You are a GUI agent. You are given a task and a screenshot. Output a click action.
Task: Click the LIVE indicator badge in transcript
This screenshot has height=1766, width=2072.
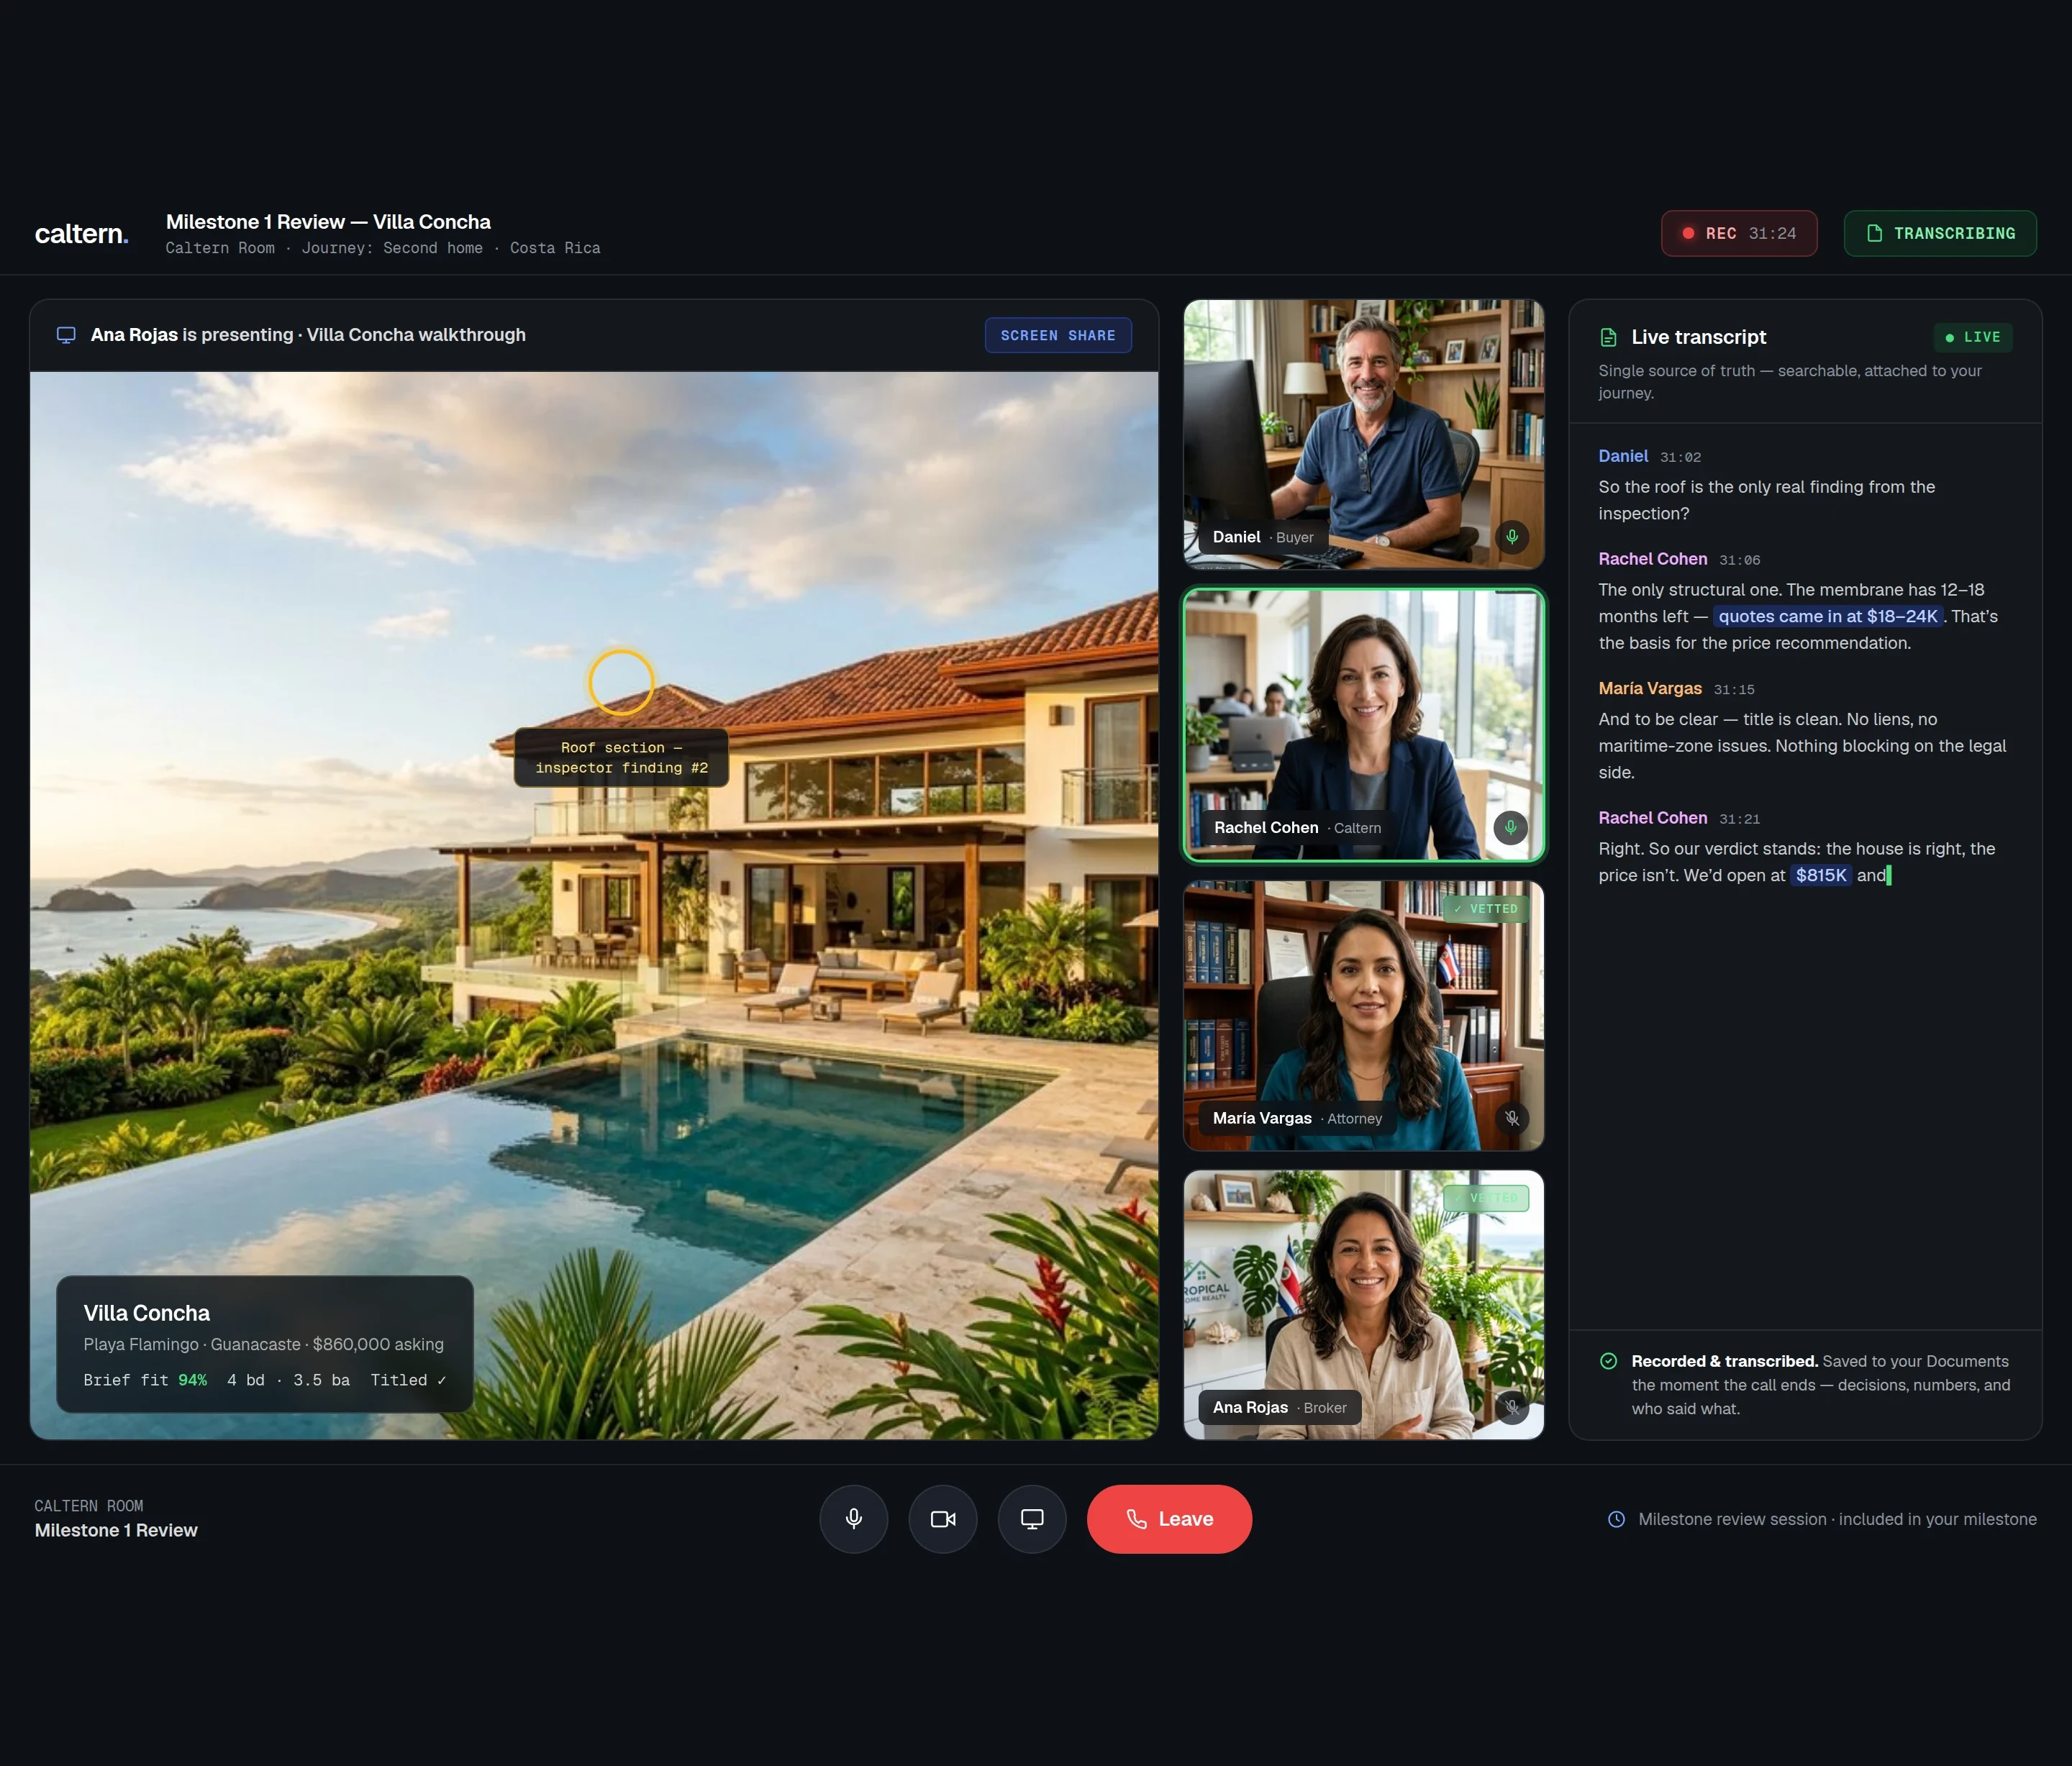point(1972,337)
